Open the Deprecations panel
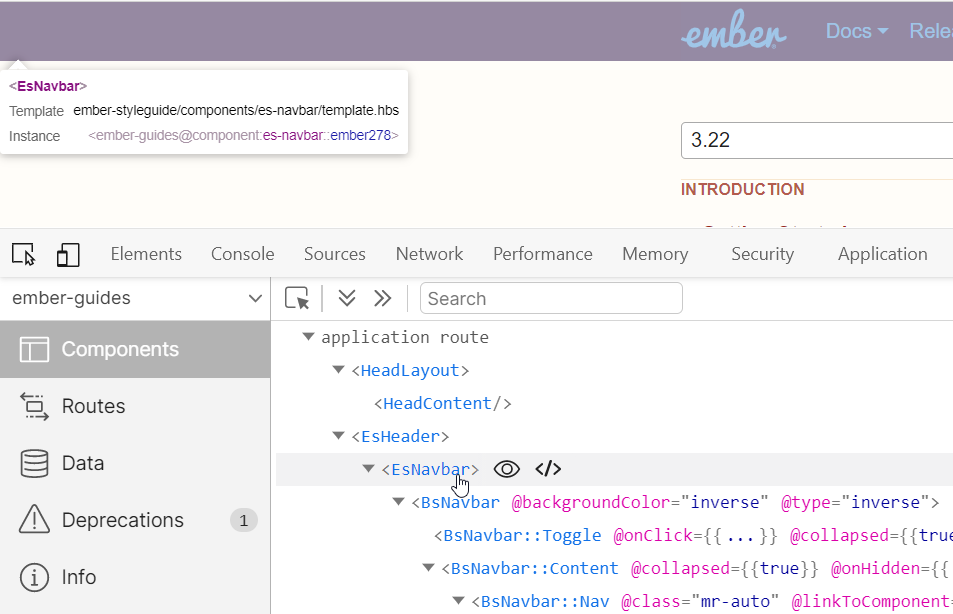 click(122, 520)
